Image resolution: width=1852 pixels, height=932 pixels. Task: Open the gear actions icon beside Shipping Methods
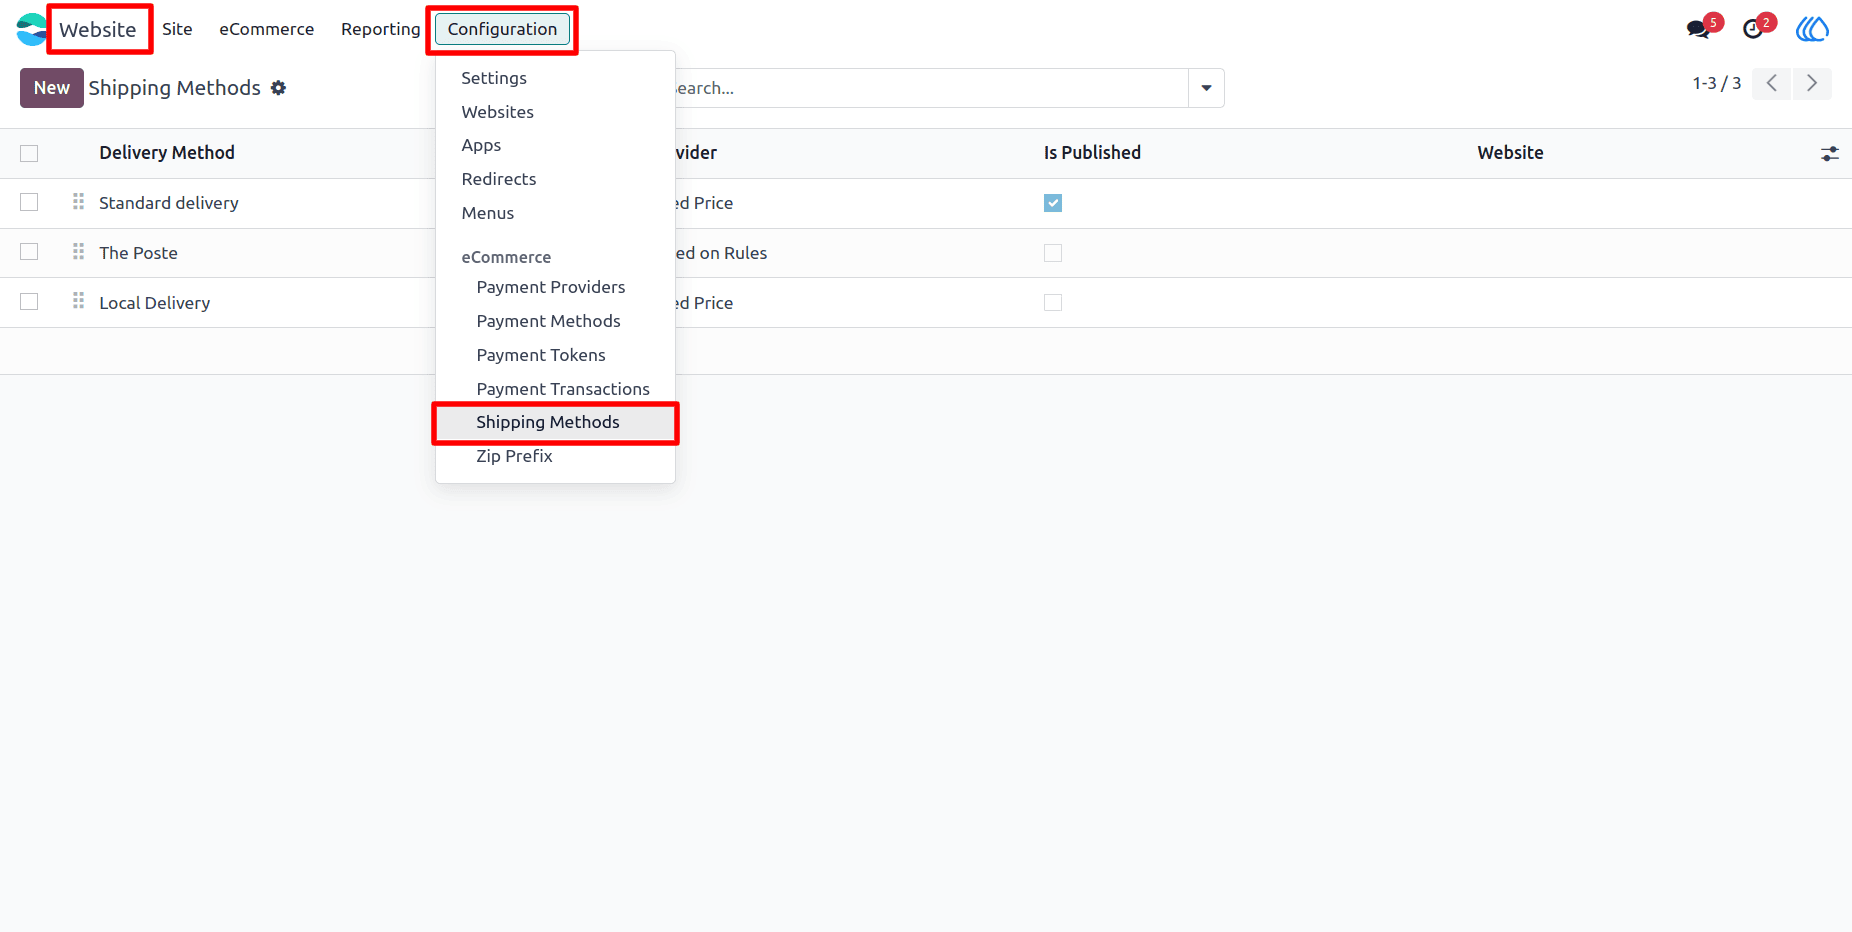278,88
